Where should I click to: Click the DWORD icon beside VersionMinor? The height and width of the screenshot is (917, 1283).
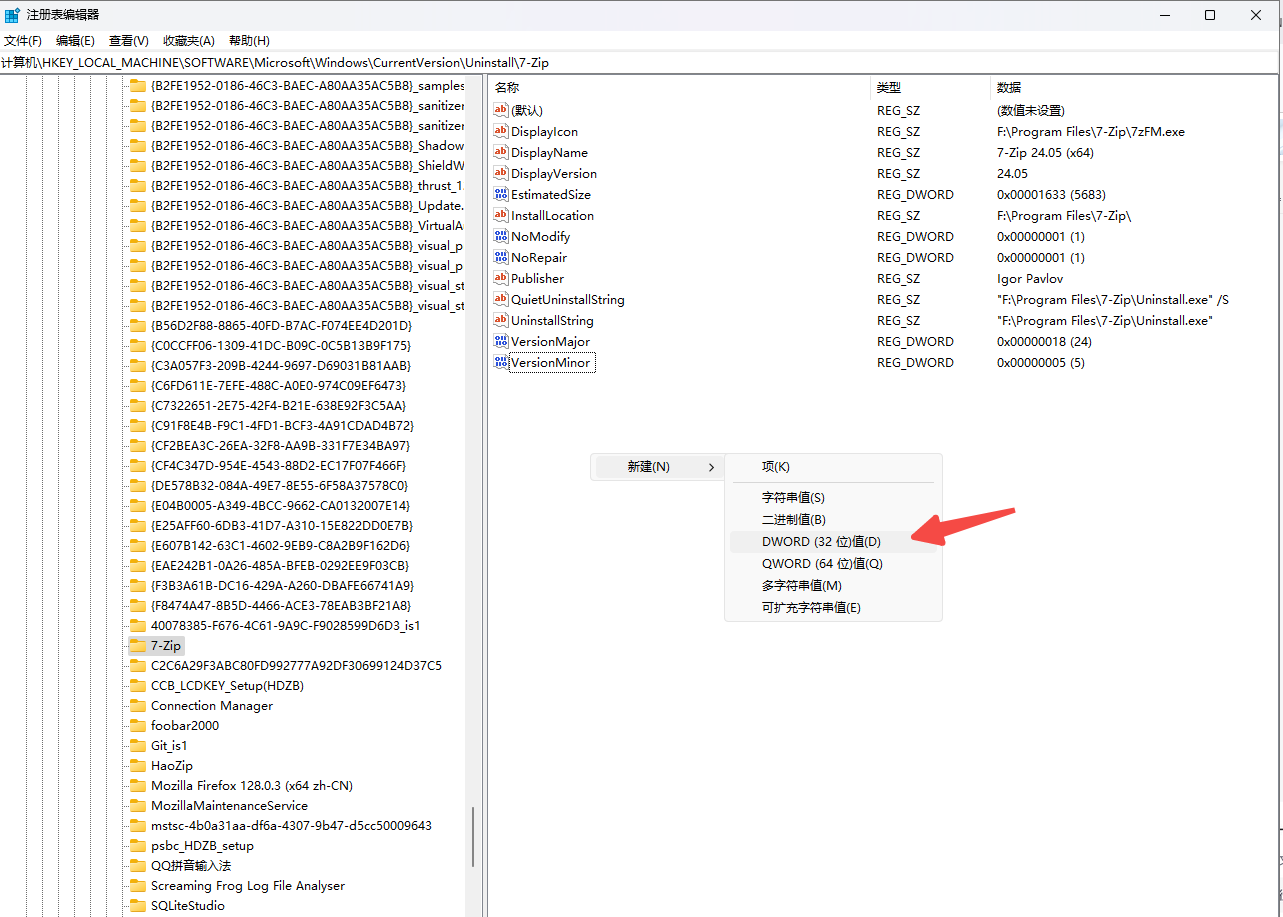coord(501,362)
